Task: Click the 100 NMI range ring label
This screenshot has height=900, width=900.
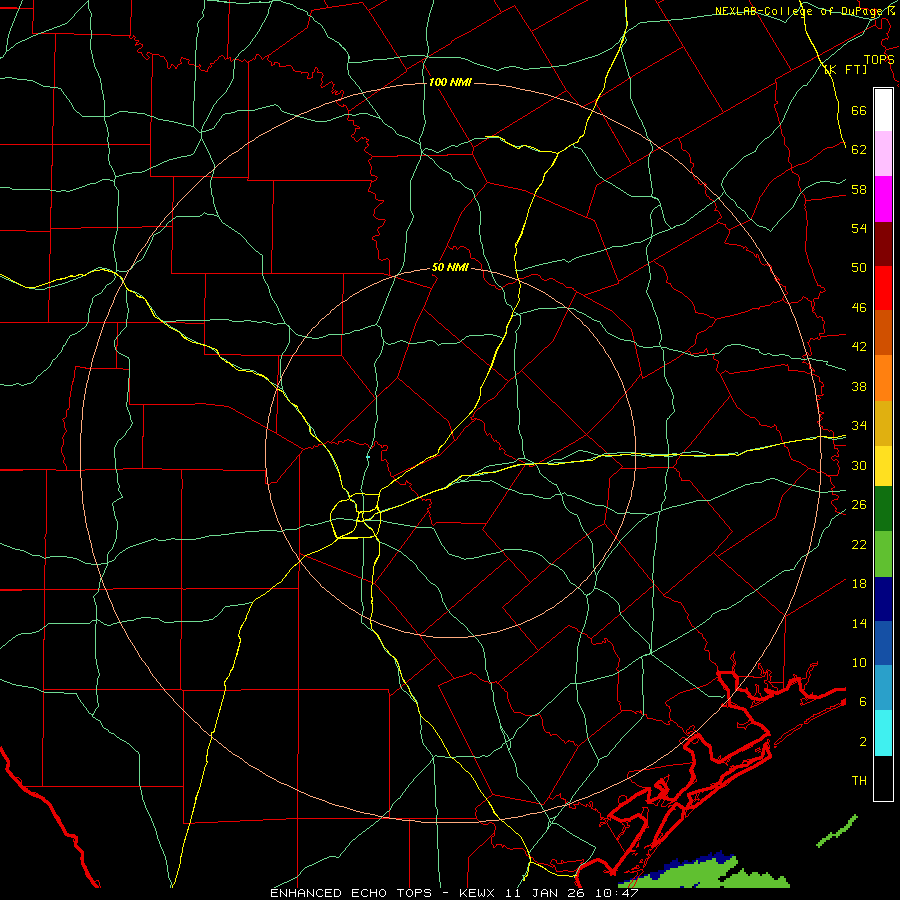Action: tap(450, 83)
